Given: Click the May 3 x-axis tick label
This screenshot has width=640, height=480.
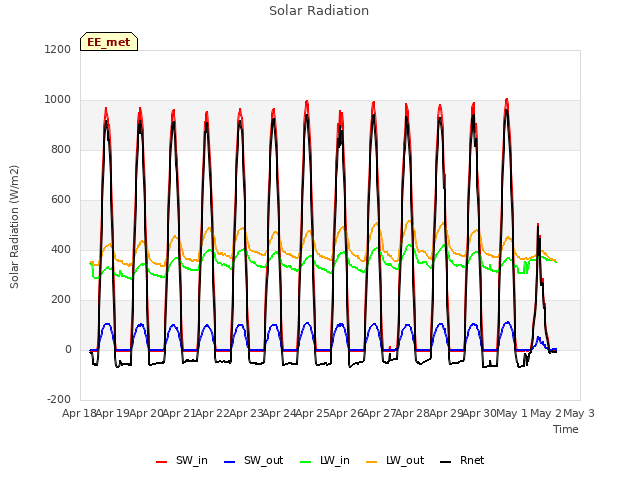Looking at the screenshot, I should coord(579,413).
